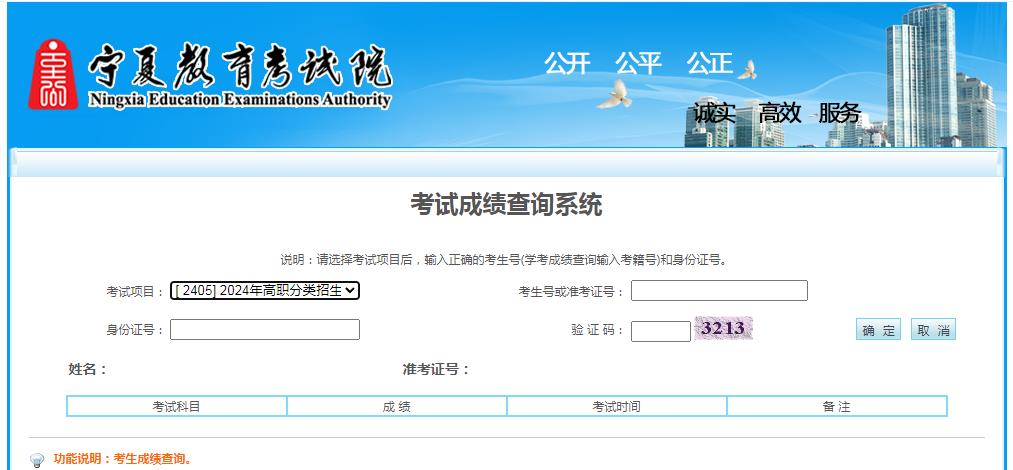Viewport: 1013px width, 470px height.
Task: Click the 说明 instruction line above the form
Action: (x=505, y=260)
